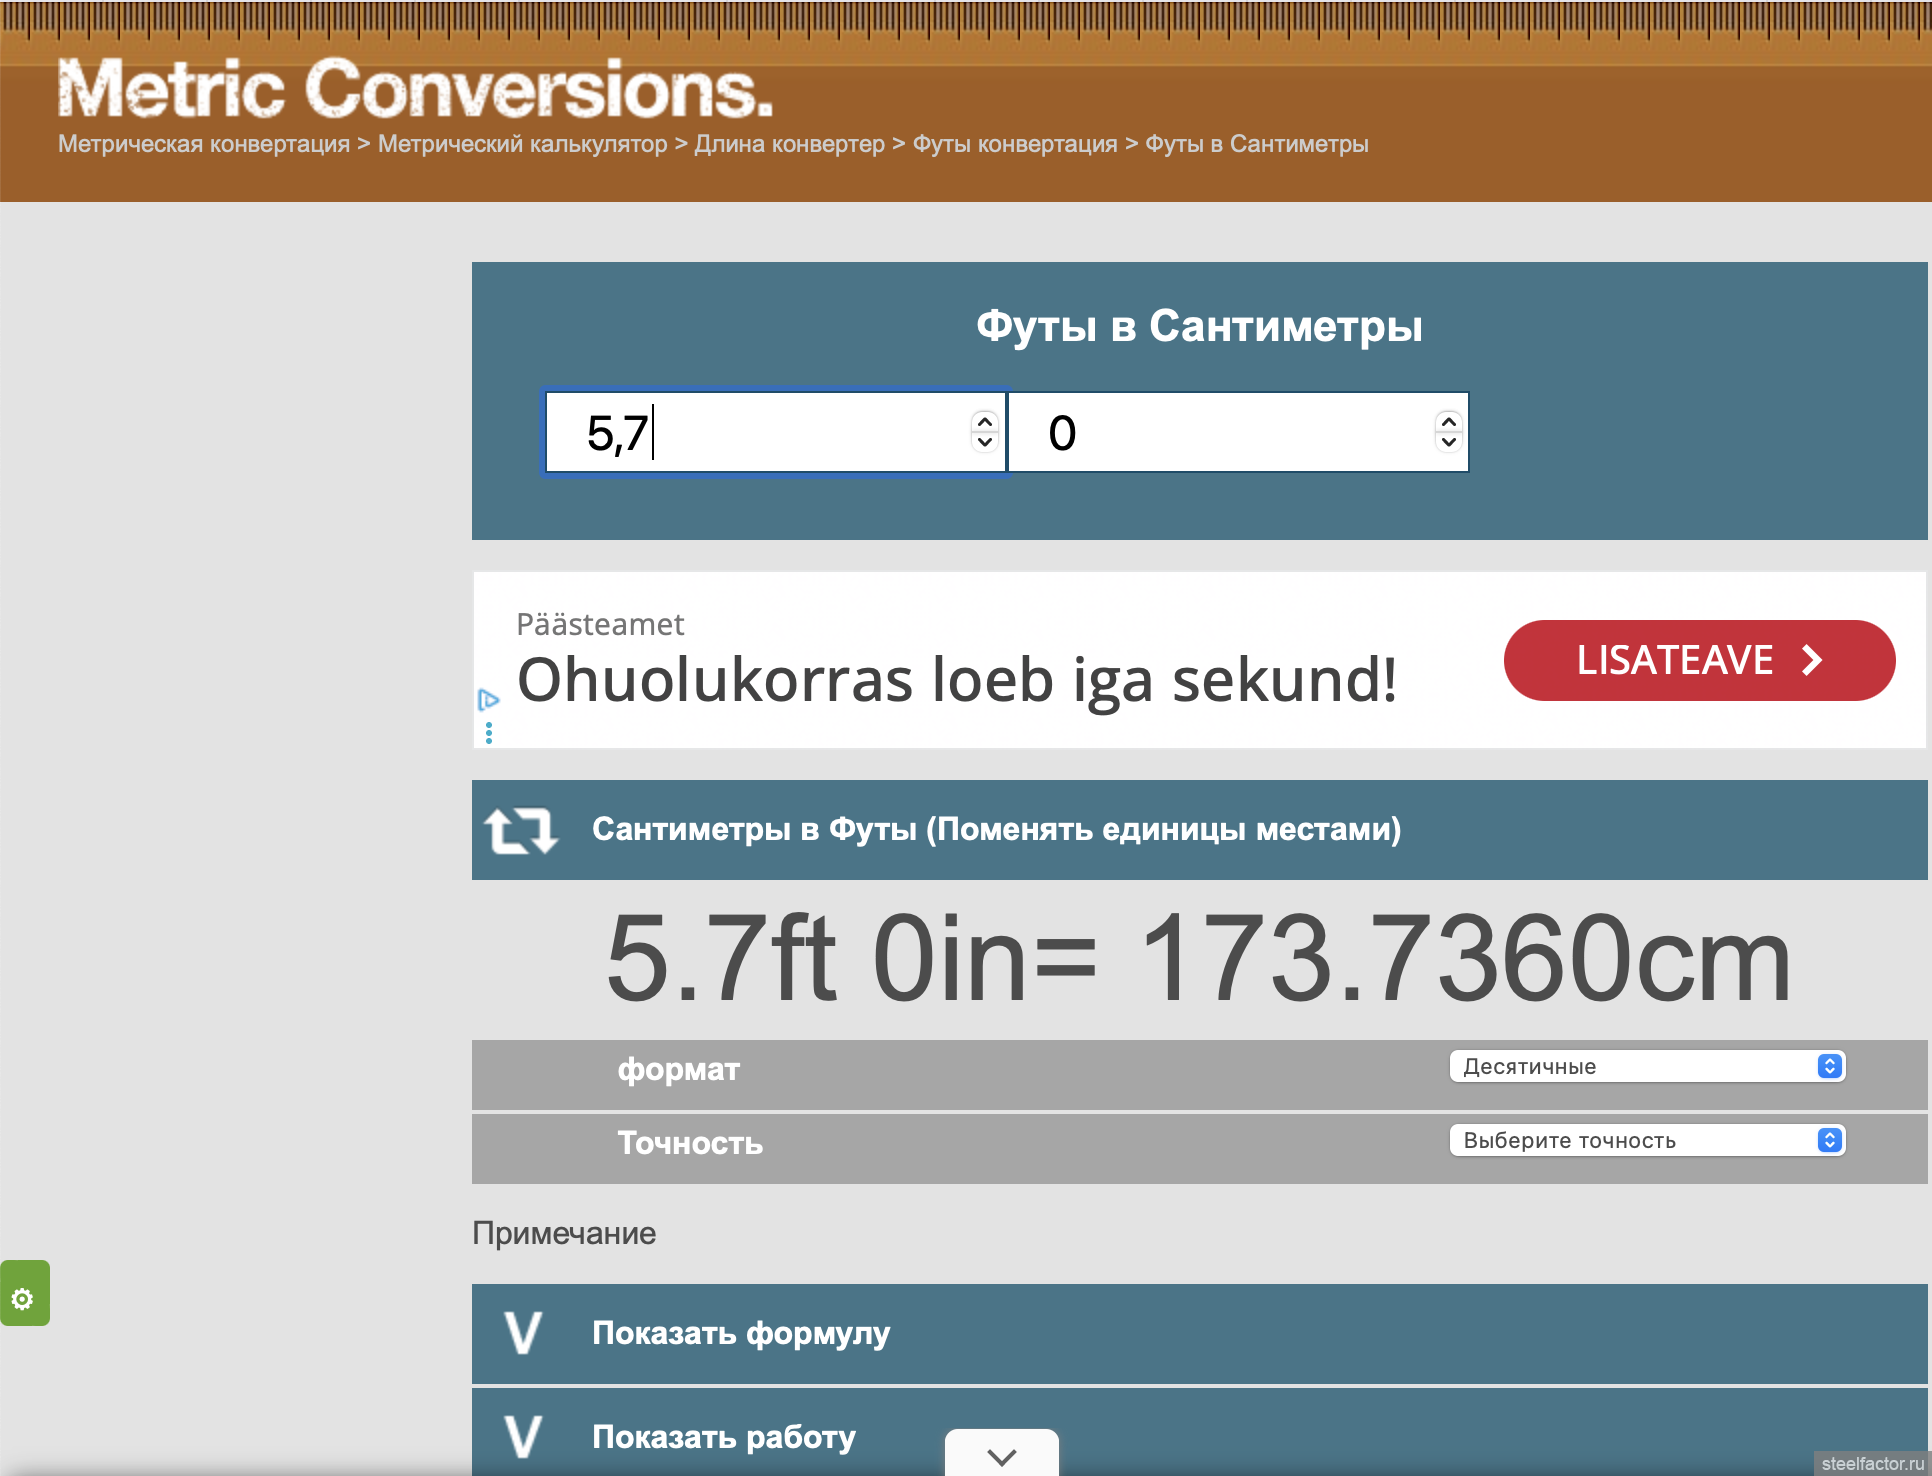Click the swap units arrows icon
The image size is (1932, 1476).
[x=520, y=831]
